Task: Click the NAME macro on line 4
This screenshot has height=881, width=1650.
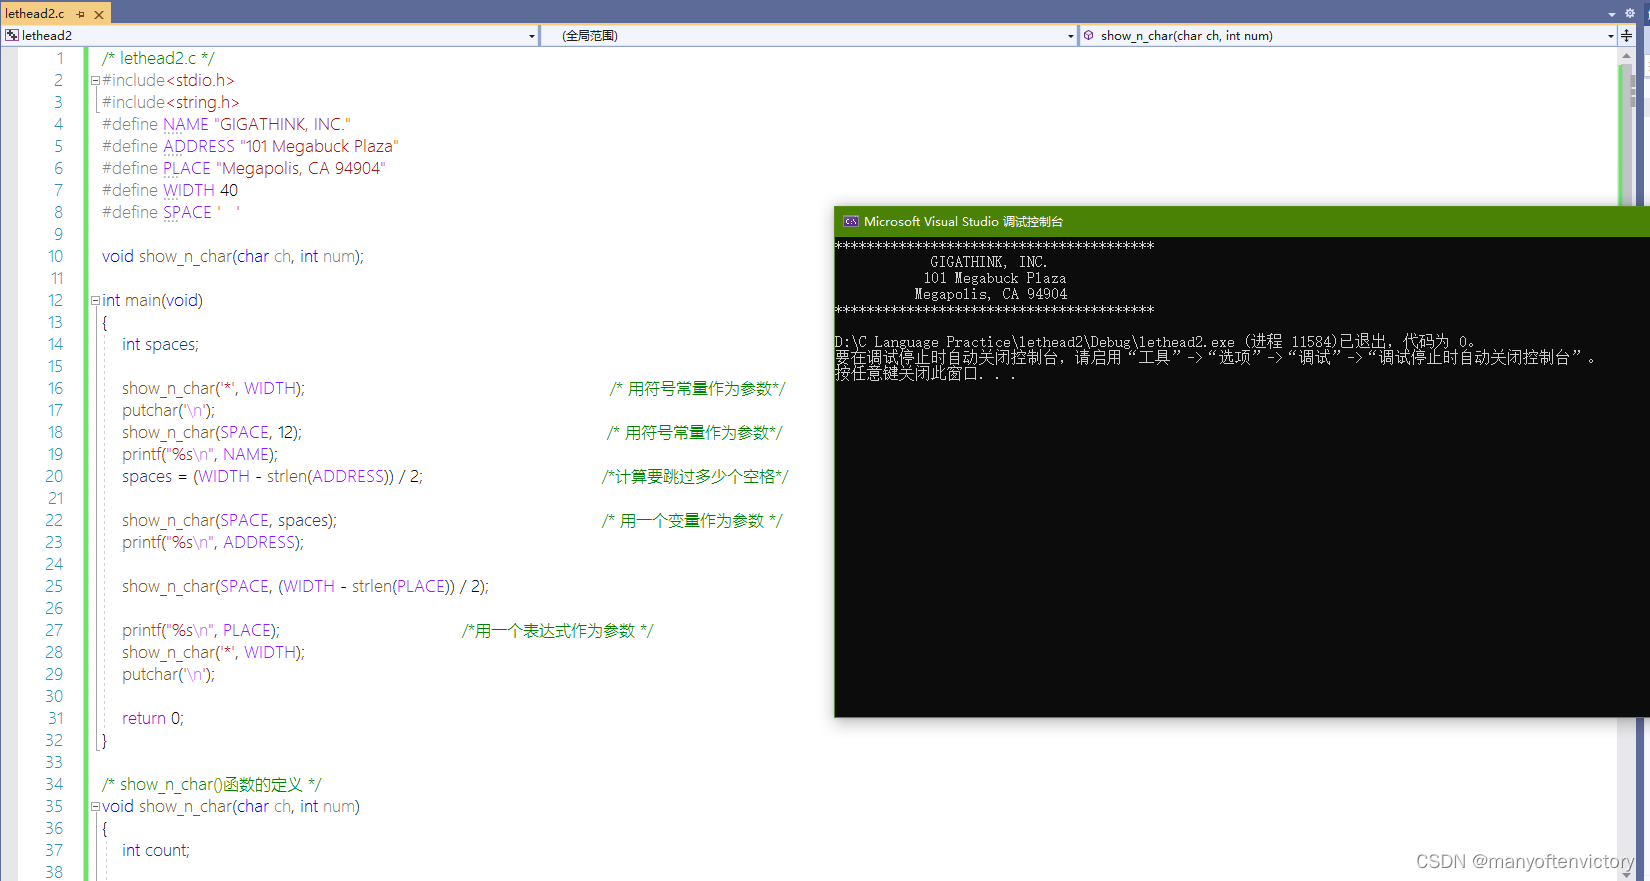Action: point(186,124)
